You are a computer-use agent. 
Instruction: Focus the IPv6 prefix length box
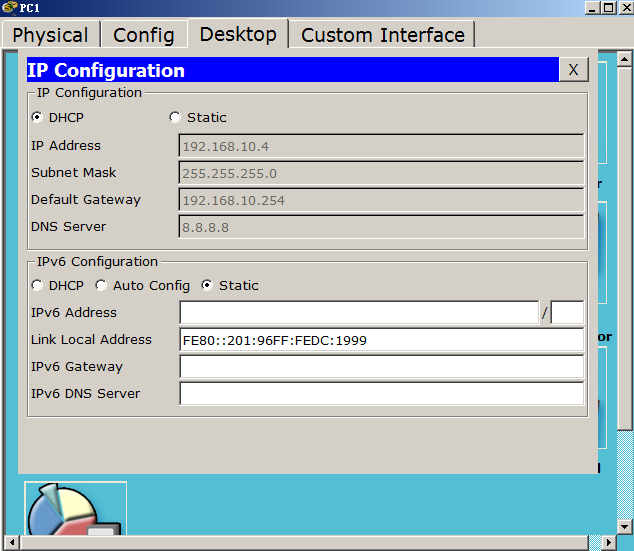point(567,312)
